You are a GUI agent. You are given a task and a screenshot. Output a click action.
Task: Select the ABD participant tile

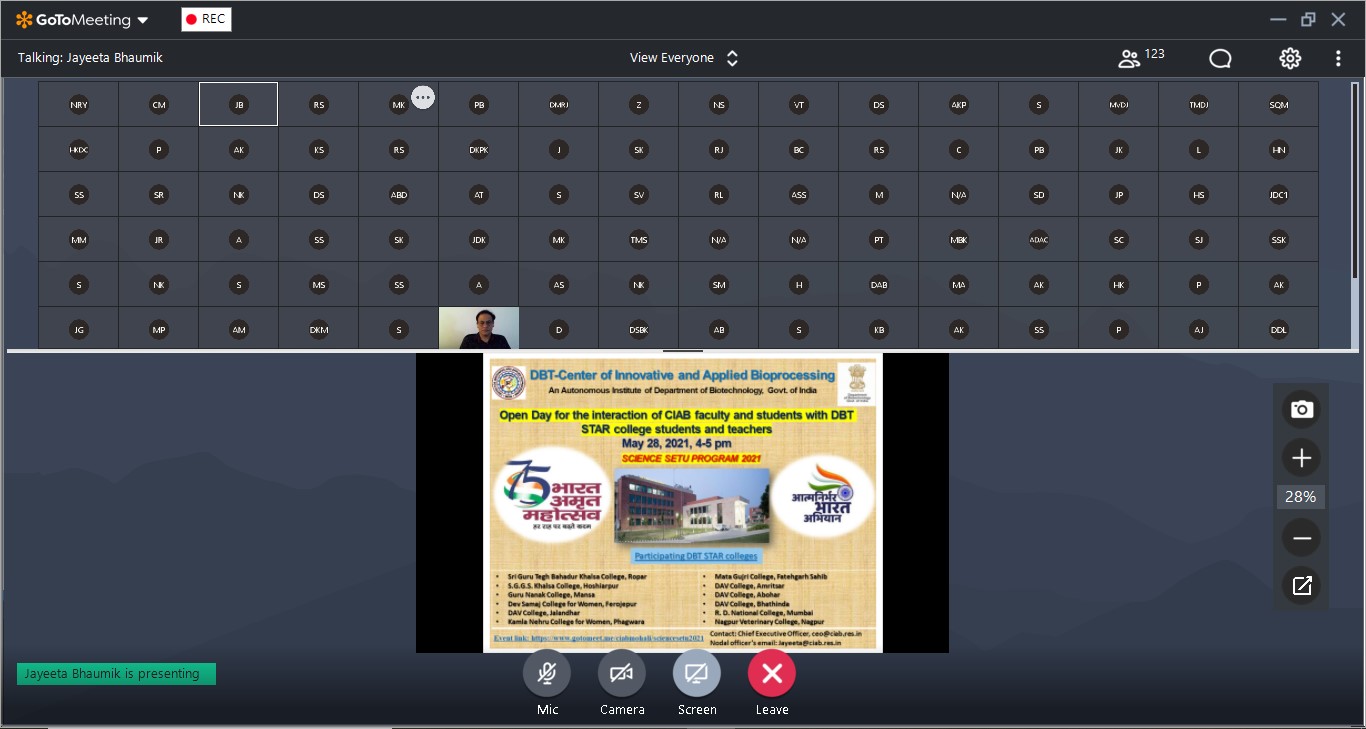(x=399, y=195)
